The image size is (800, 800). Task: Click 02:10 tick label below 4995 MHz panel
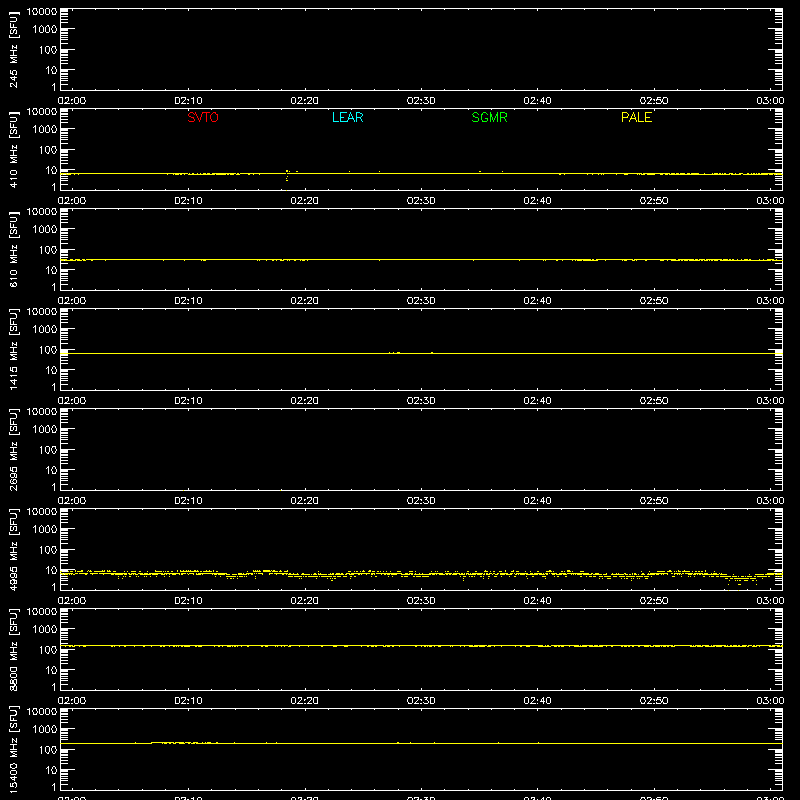(x=188, y=601)
